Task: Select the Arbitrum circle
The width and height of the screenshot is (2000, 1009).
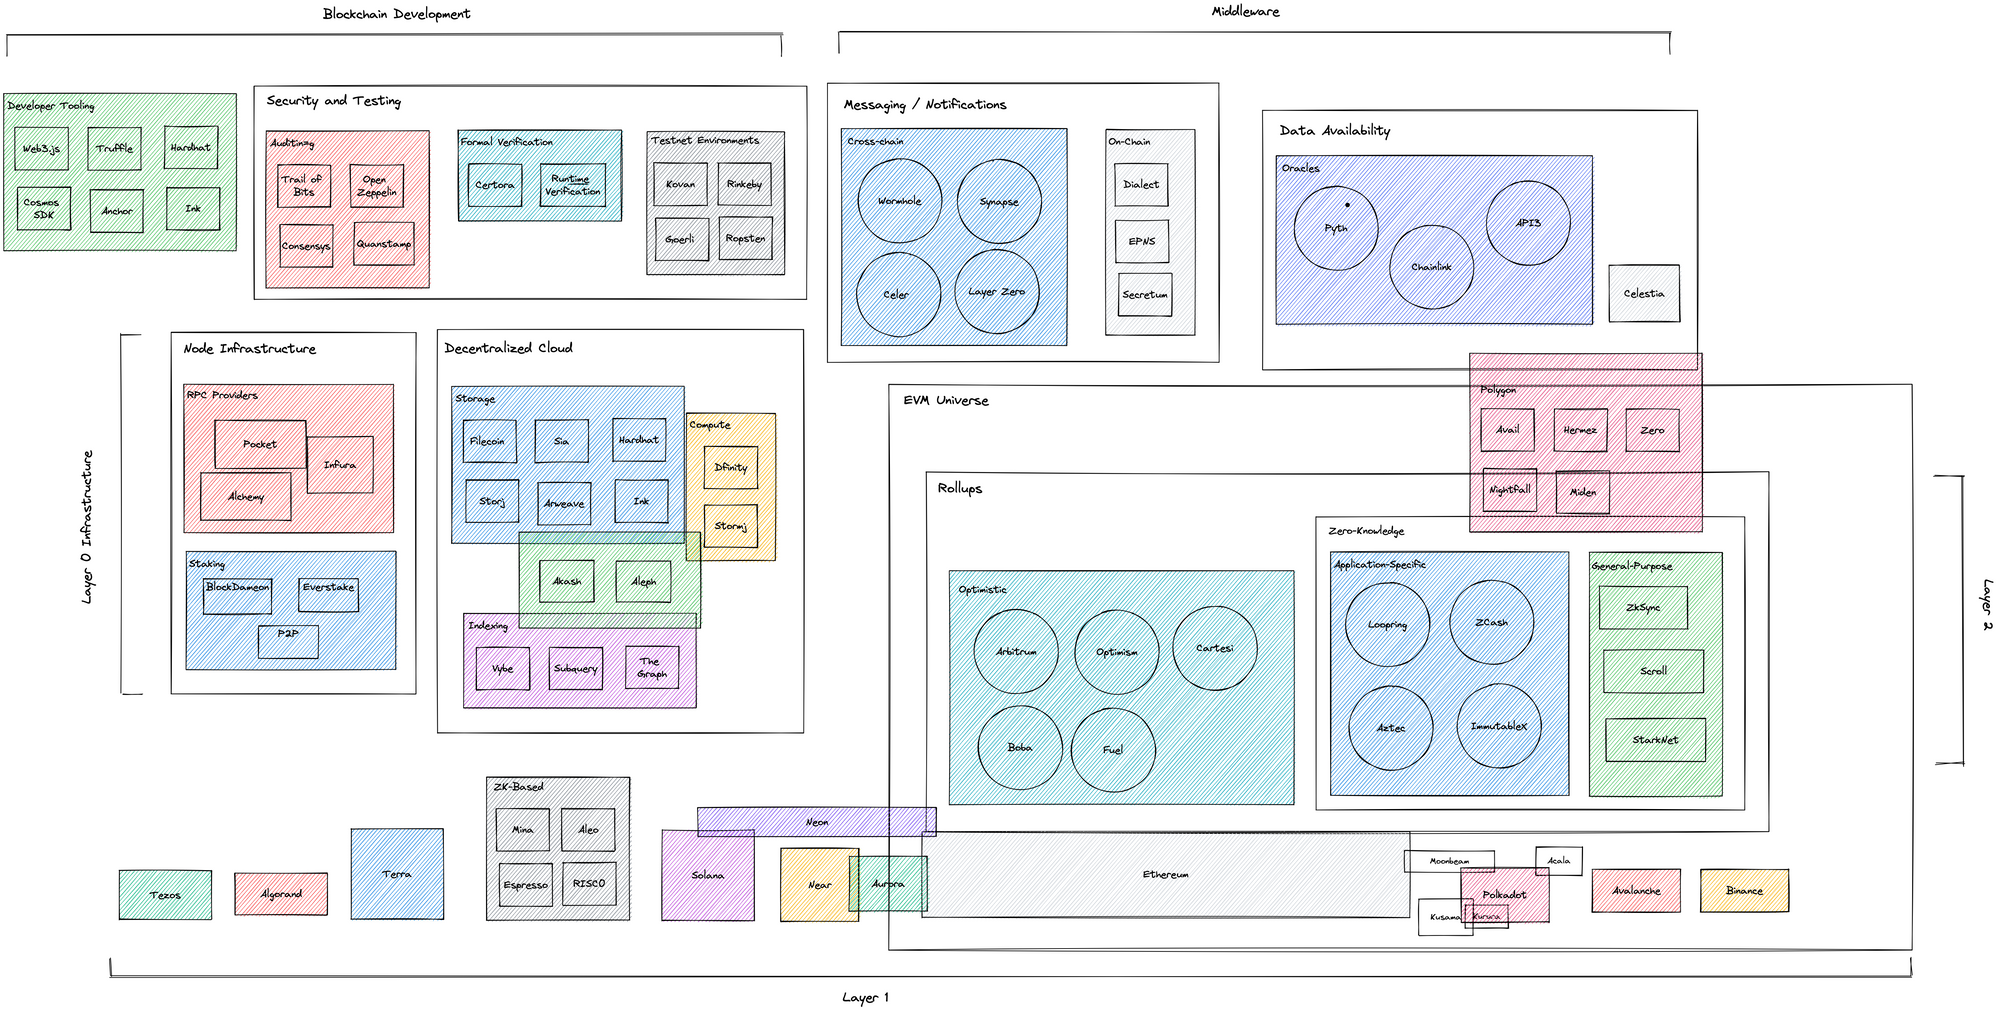Action: click(x=1016, y=652)
